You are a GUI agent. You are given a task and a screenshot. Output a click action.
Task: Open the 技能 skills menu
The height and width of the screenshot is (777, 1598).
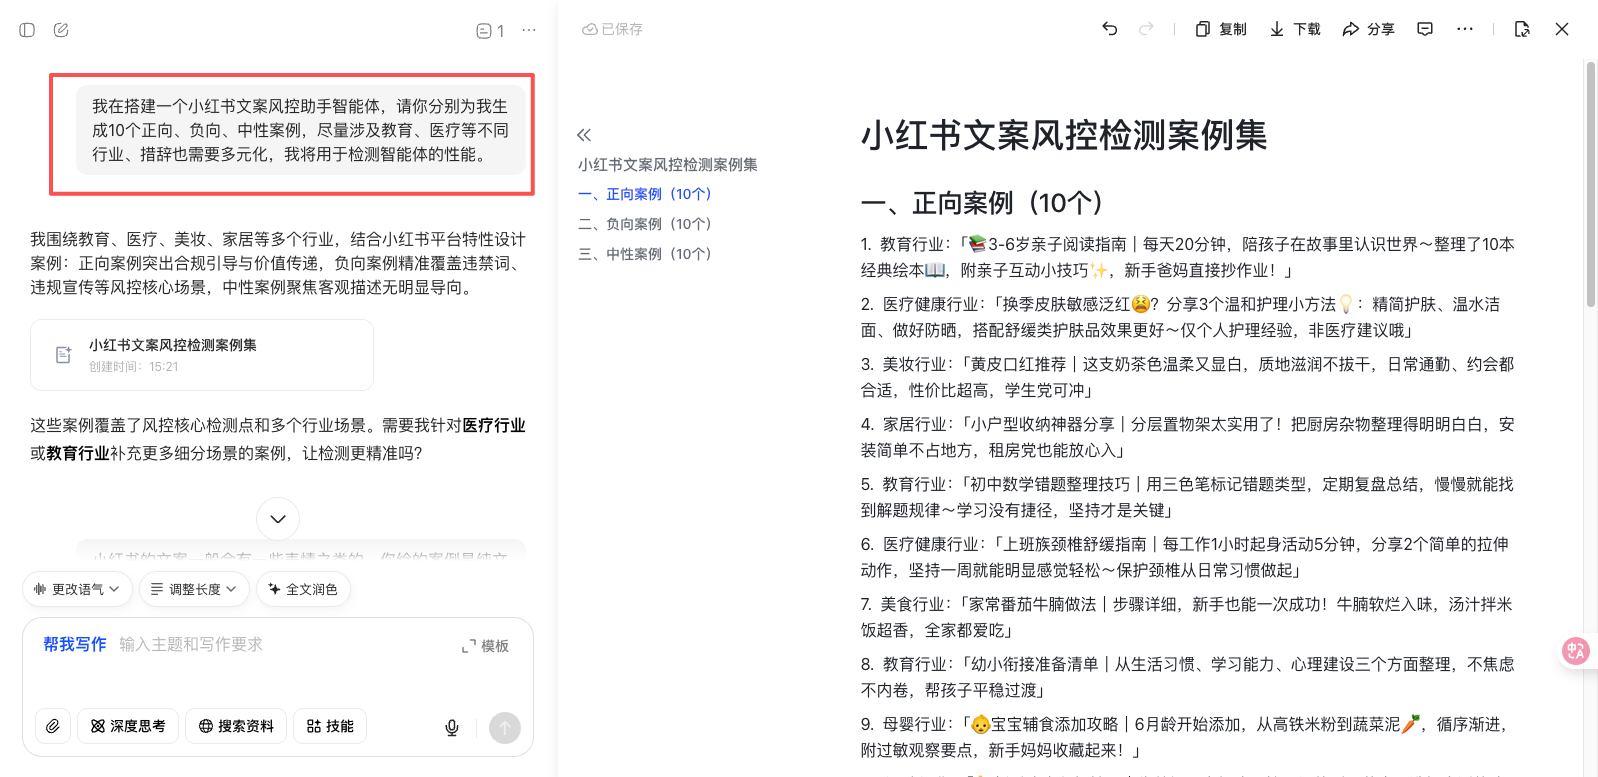330,726
